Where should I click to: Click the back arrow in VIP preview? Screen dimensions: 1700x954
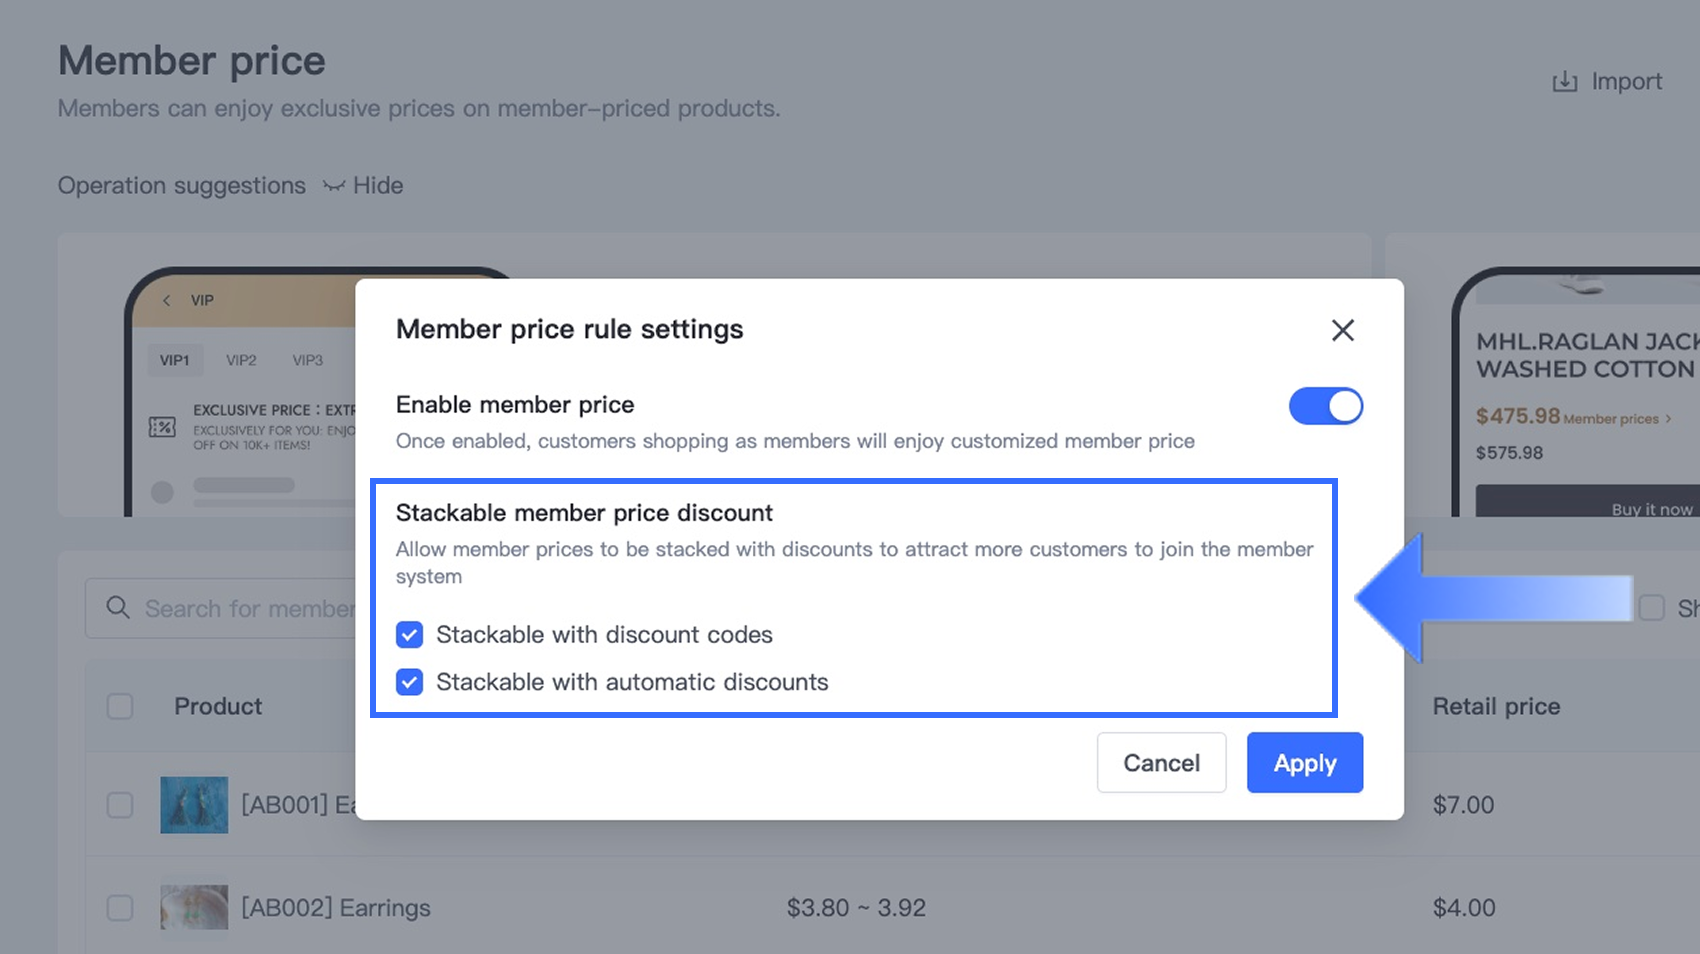[167, 300]
